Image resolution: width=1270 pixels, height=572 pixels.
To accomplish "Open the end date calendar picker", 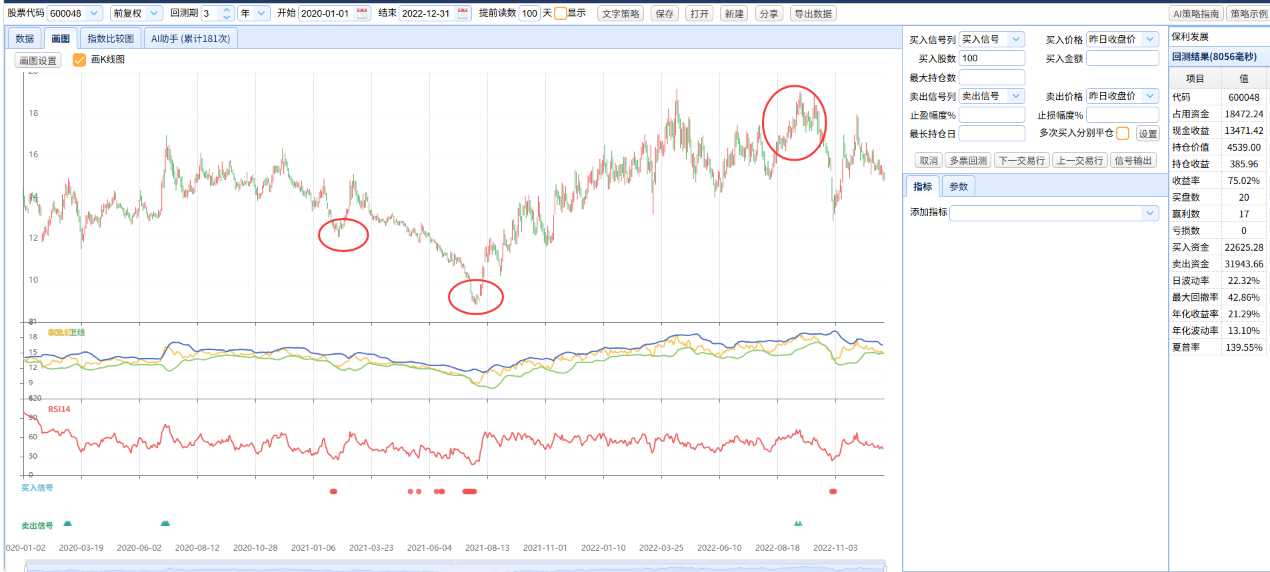I will tap(462, 14).
